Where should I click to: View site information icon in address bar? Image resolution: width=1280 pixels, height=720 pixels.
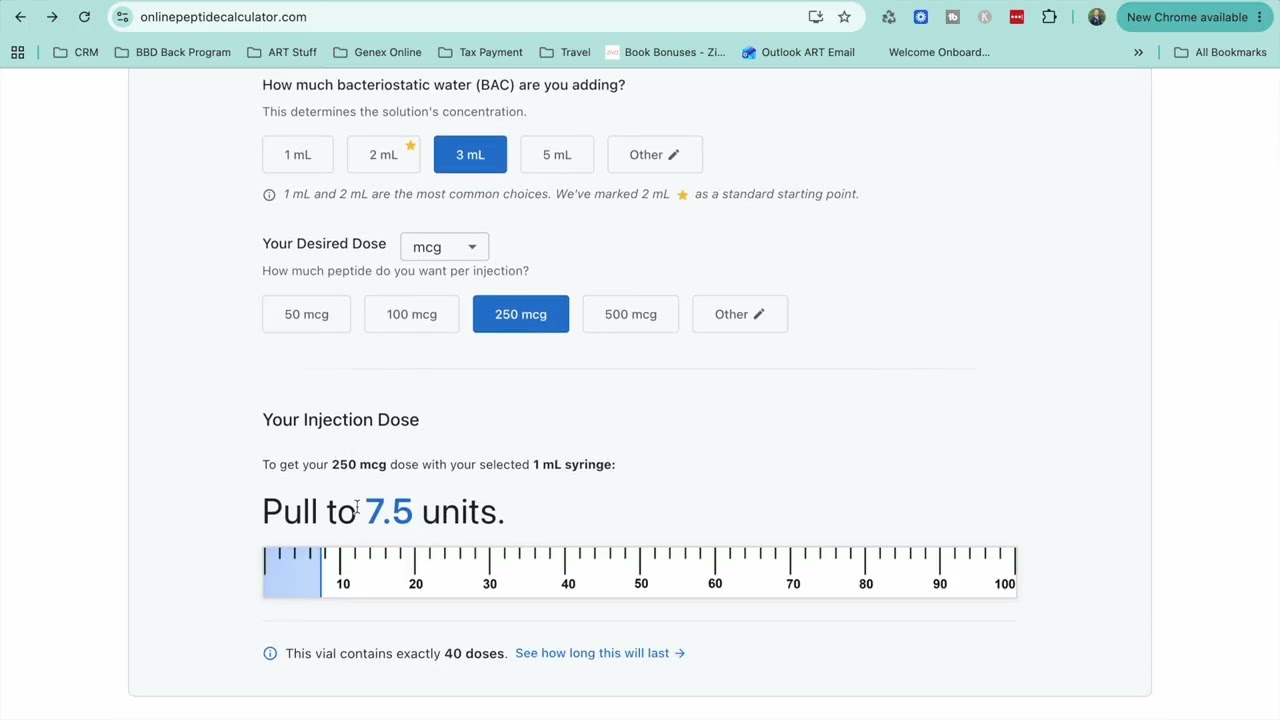coord(122,17)
